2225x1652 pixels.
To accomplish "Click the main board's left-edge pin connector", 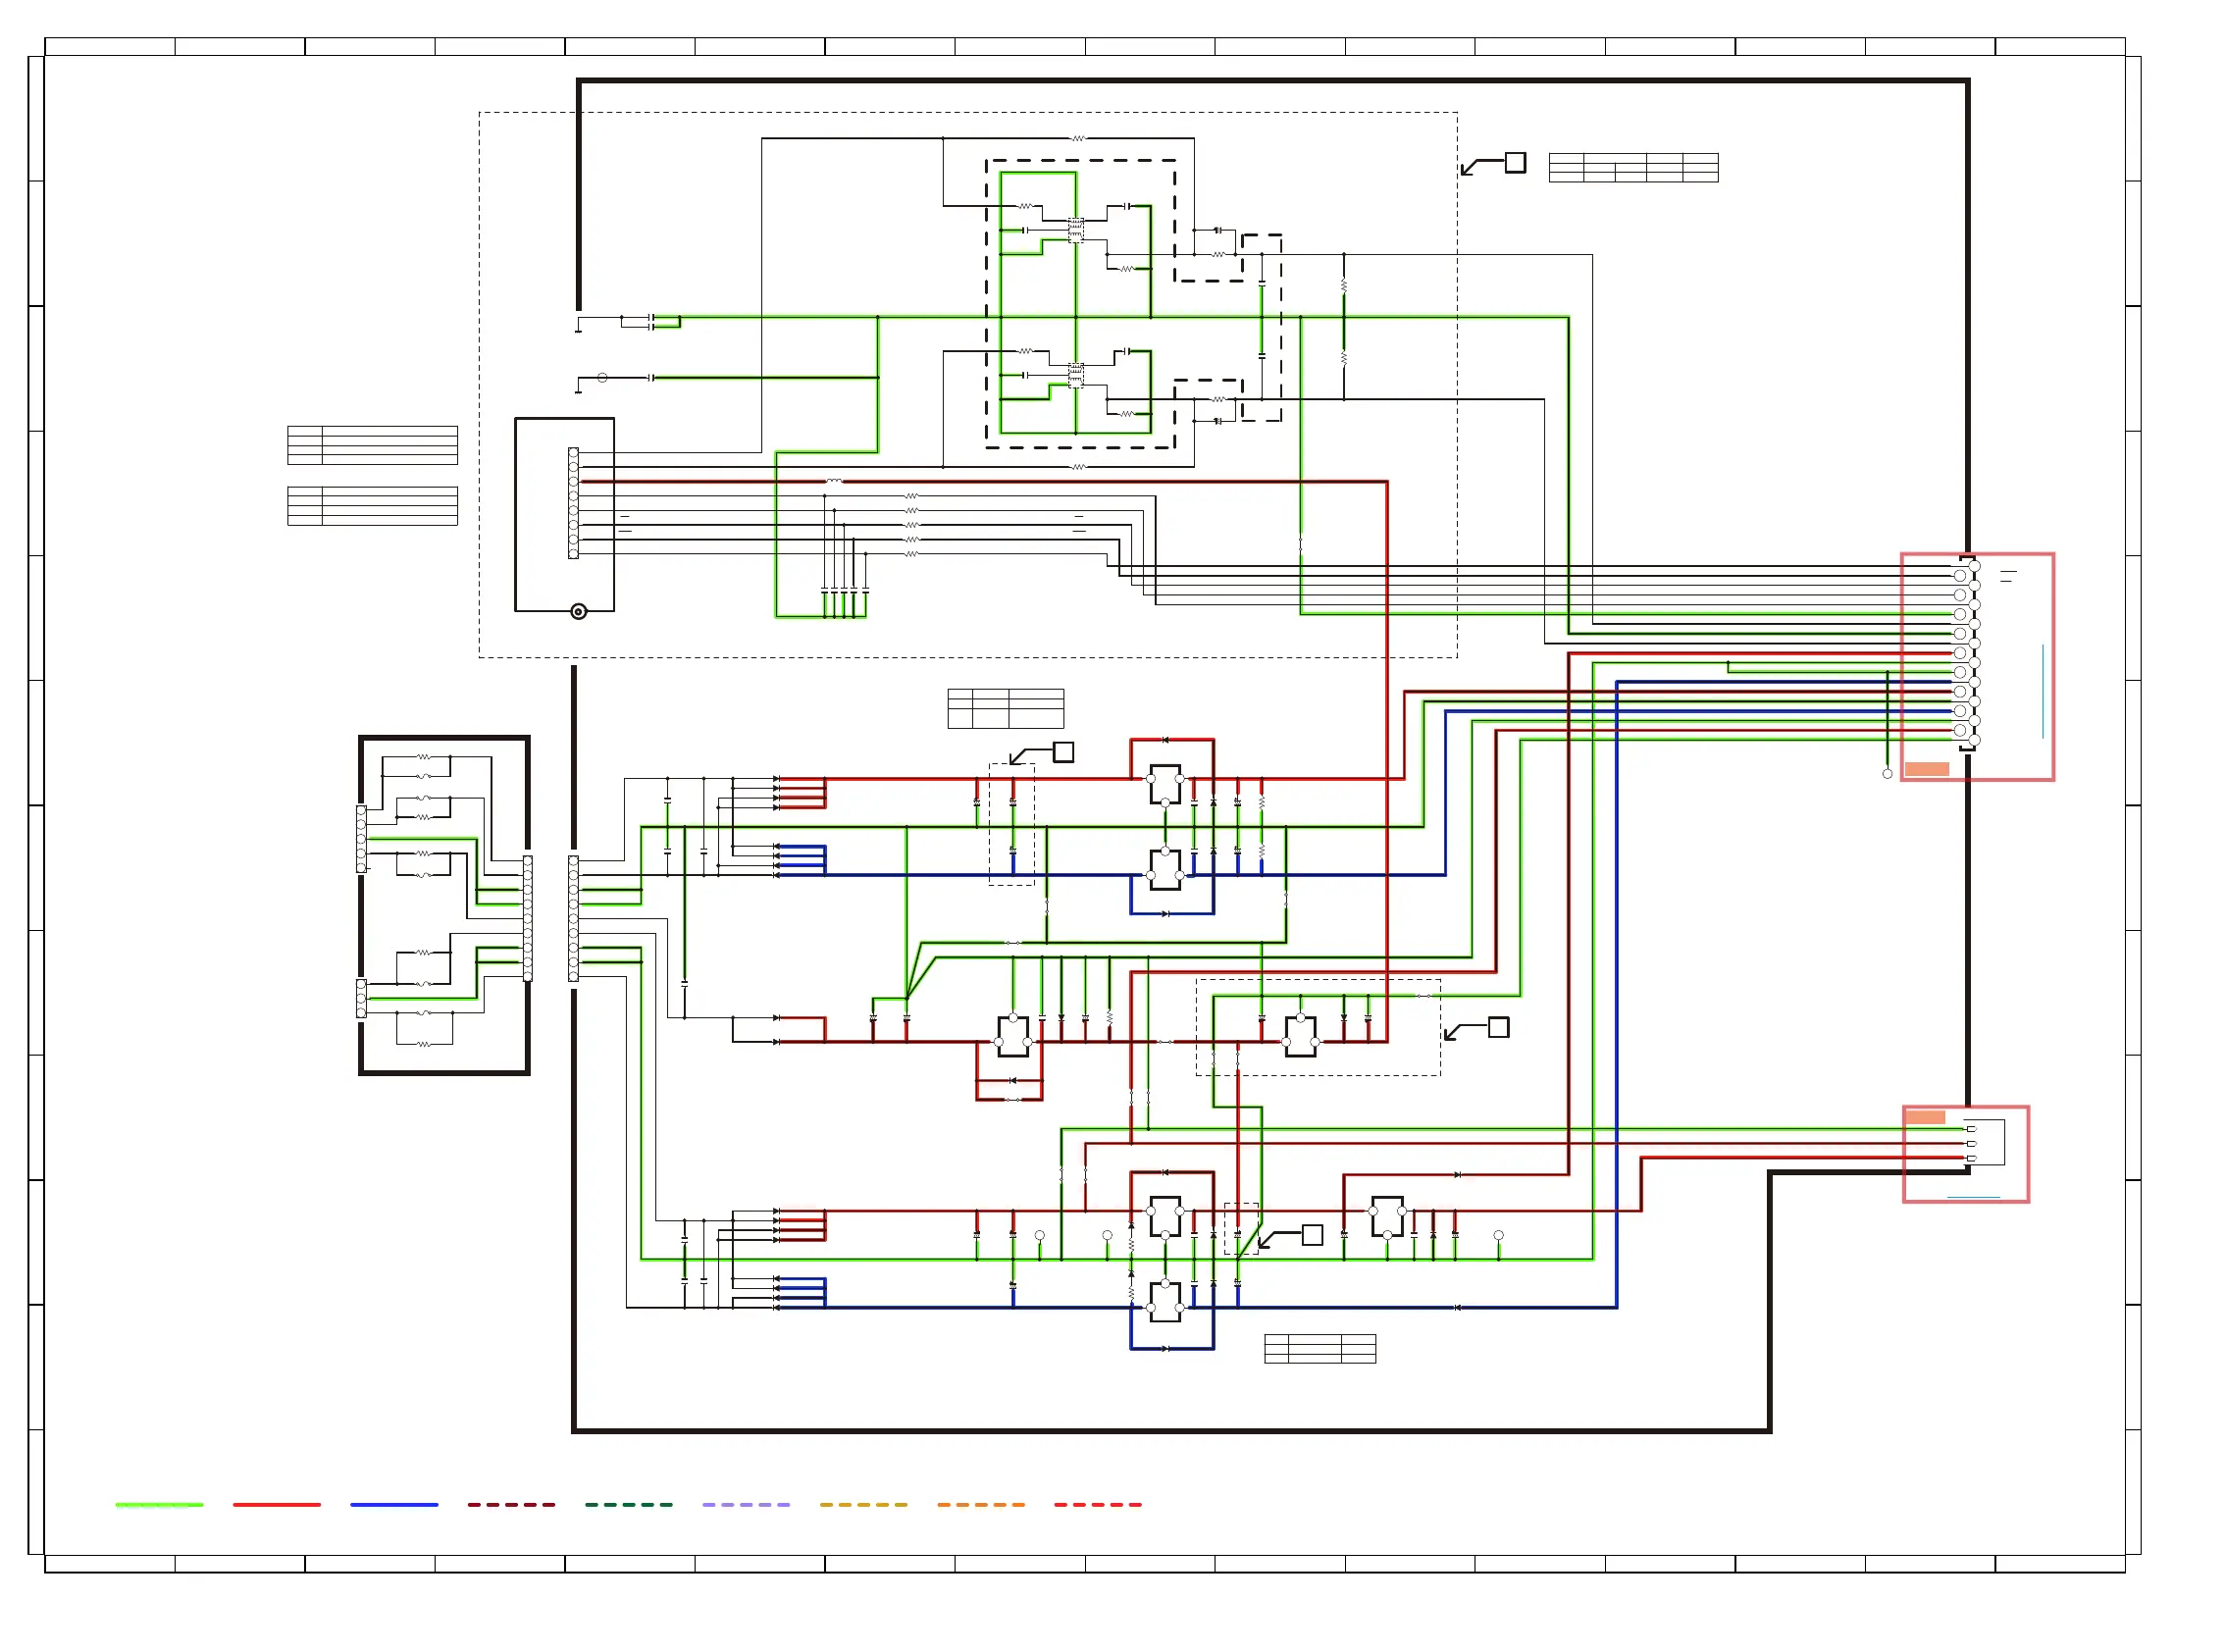I will [x=573, y=918].
